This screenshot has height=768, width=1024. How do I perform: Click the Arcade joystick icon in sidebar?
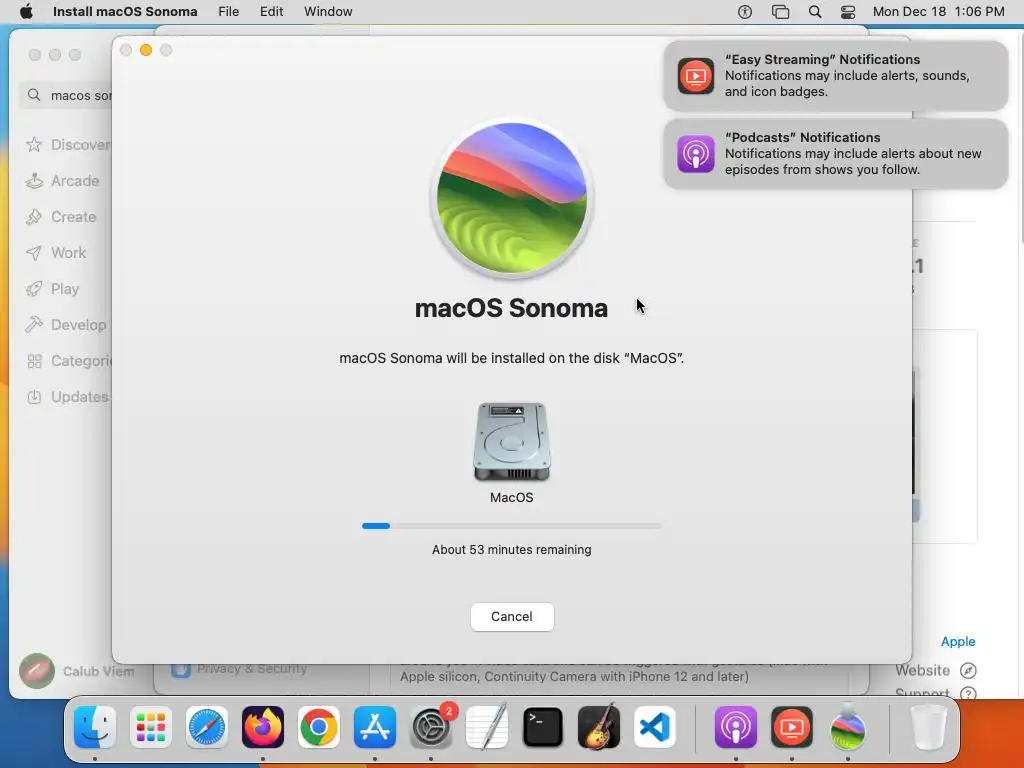(x=34, y=181)
